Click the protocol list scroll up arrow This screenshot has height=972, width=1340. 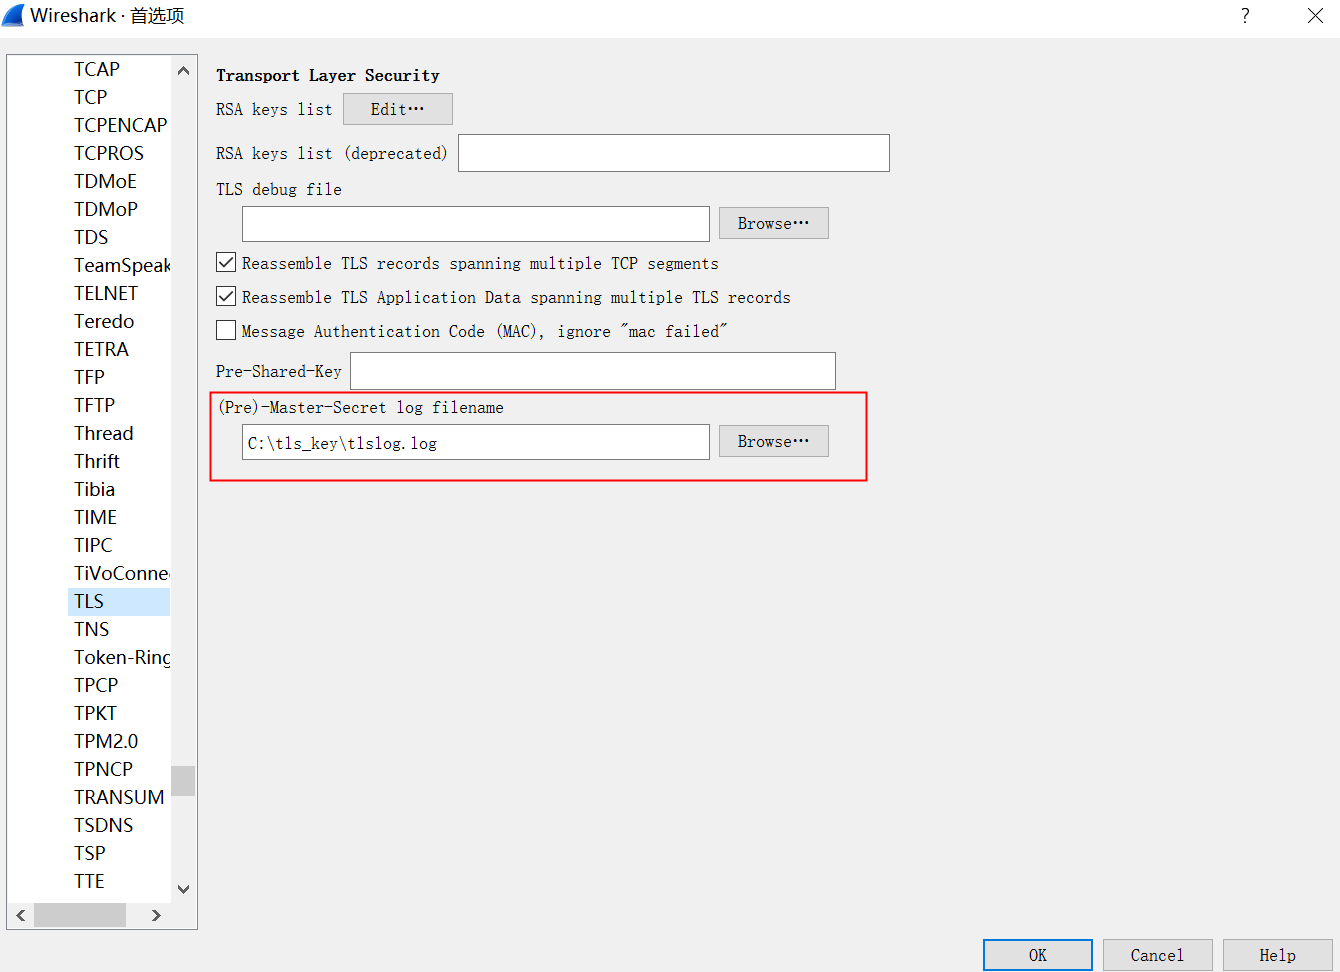pyautogui.click(x=183, y=70)
